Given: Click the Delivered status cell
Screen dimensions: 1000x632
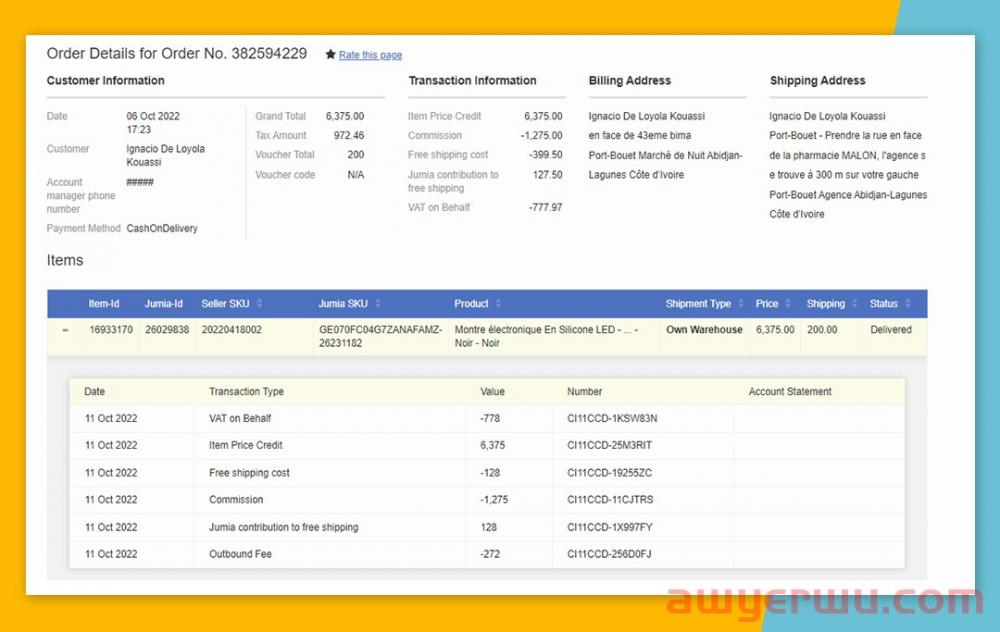Looking at the screenshot, I should 891,330.
